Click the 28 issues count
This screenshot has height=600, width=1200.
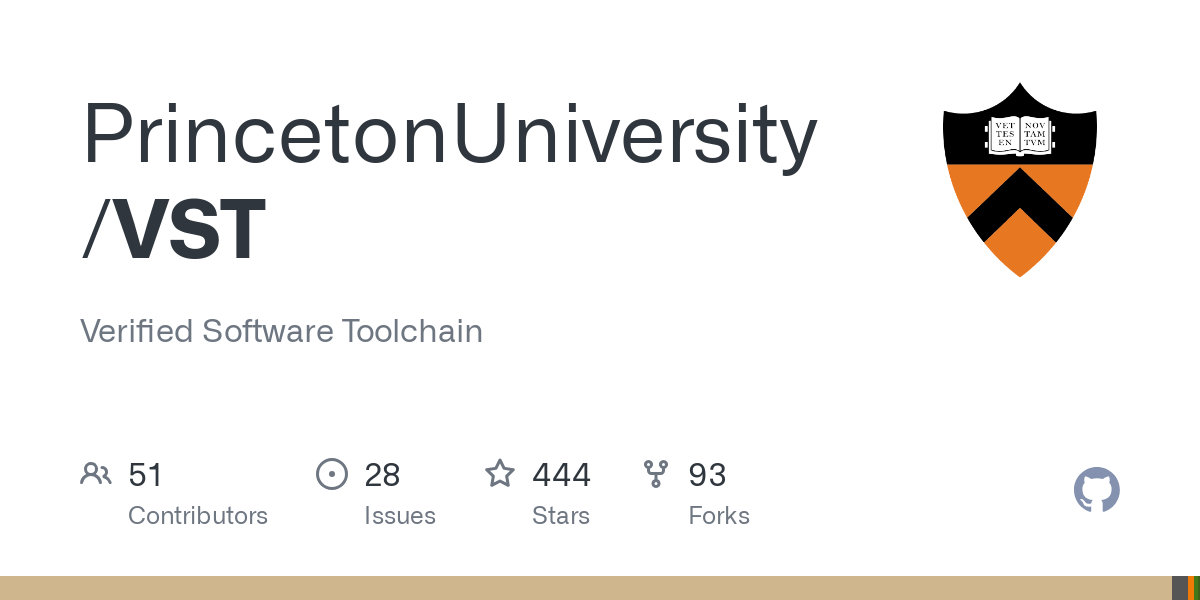[x=382, y=474]
